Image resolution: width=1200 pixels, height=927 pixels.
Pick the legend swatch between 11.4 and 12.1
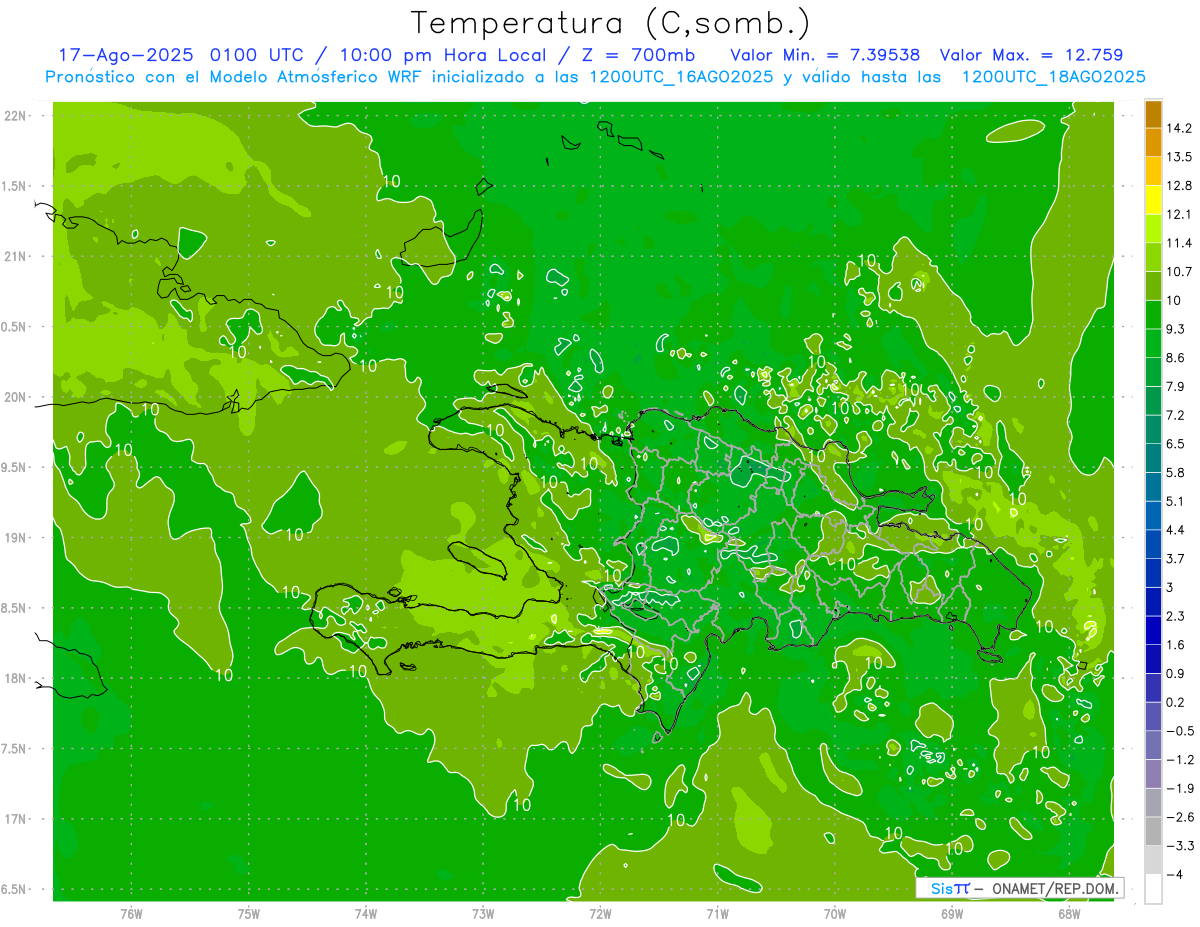click(x=1153, y=228)
